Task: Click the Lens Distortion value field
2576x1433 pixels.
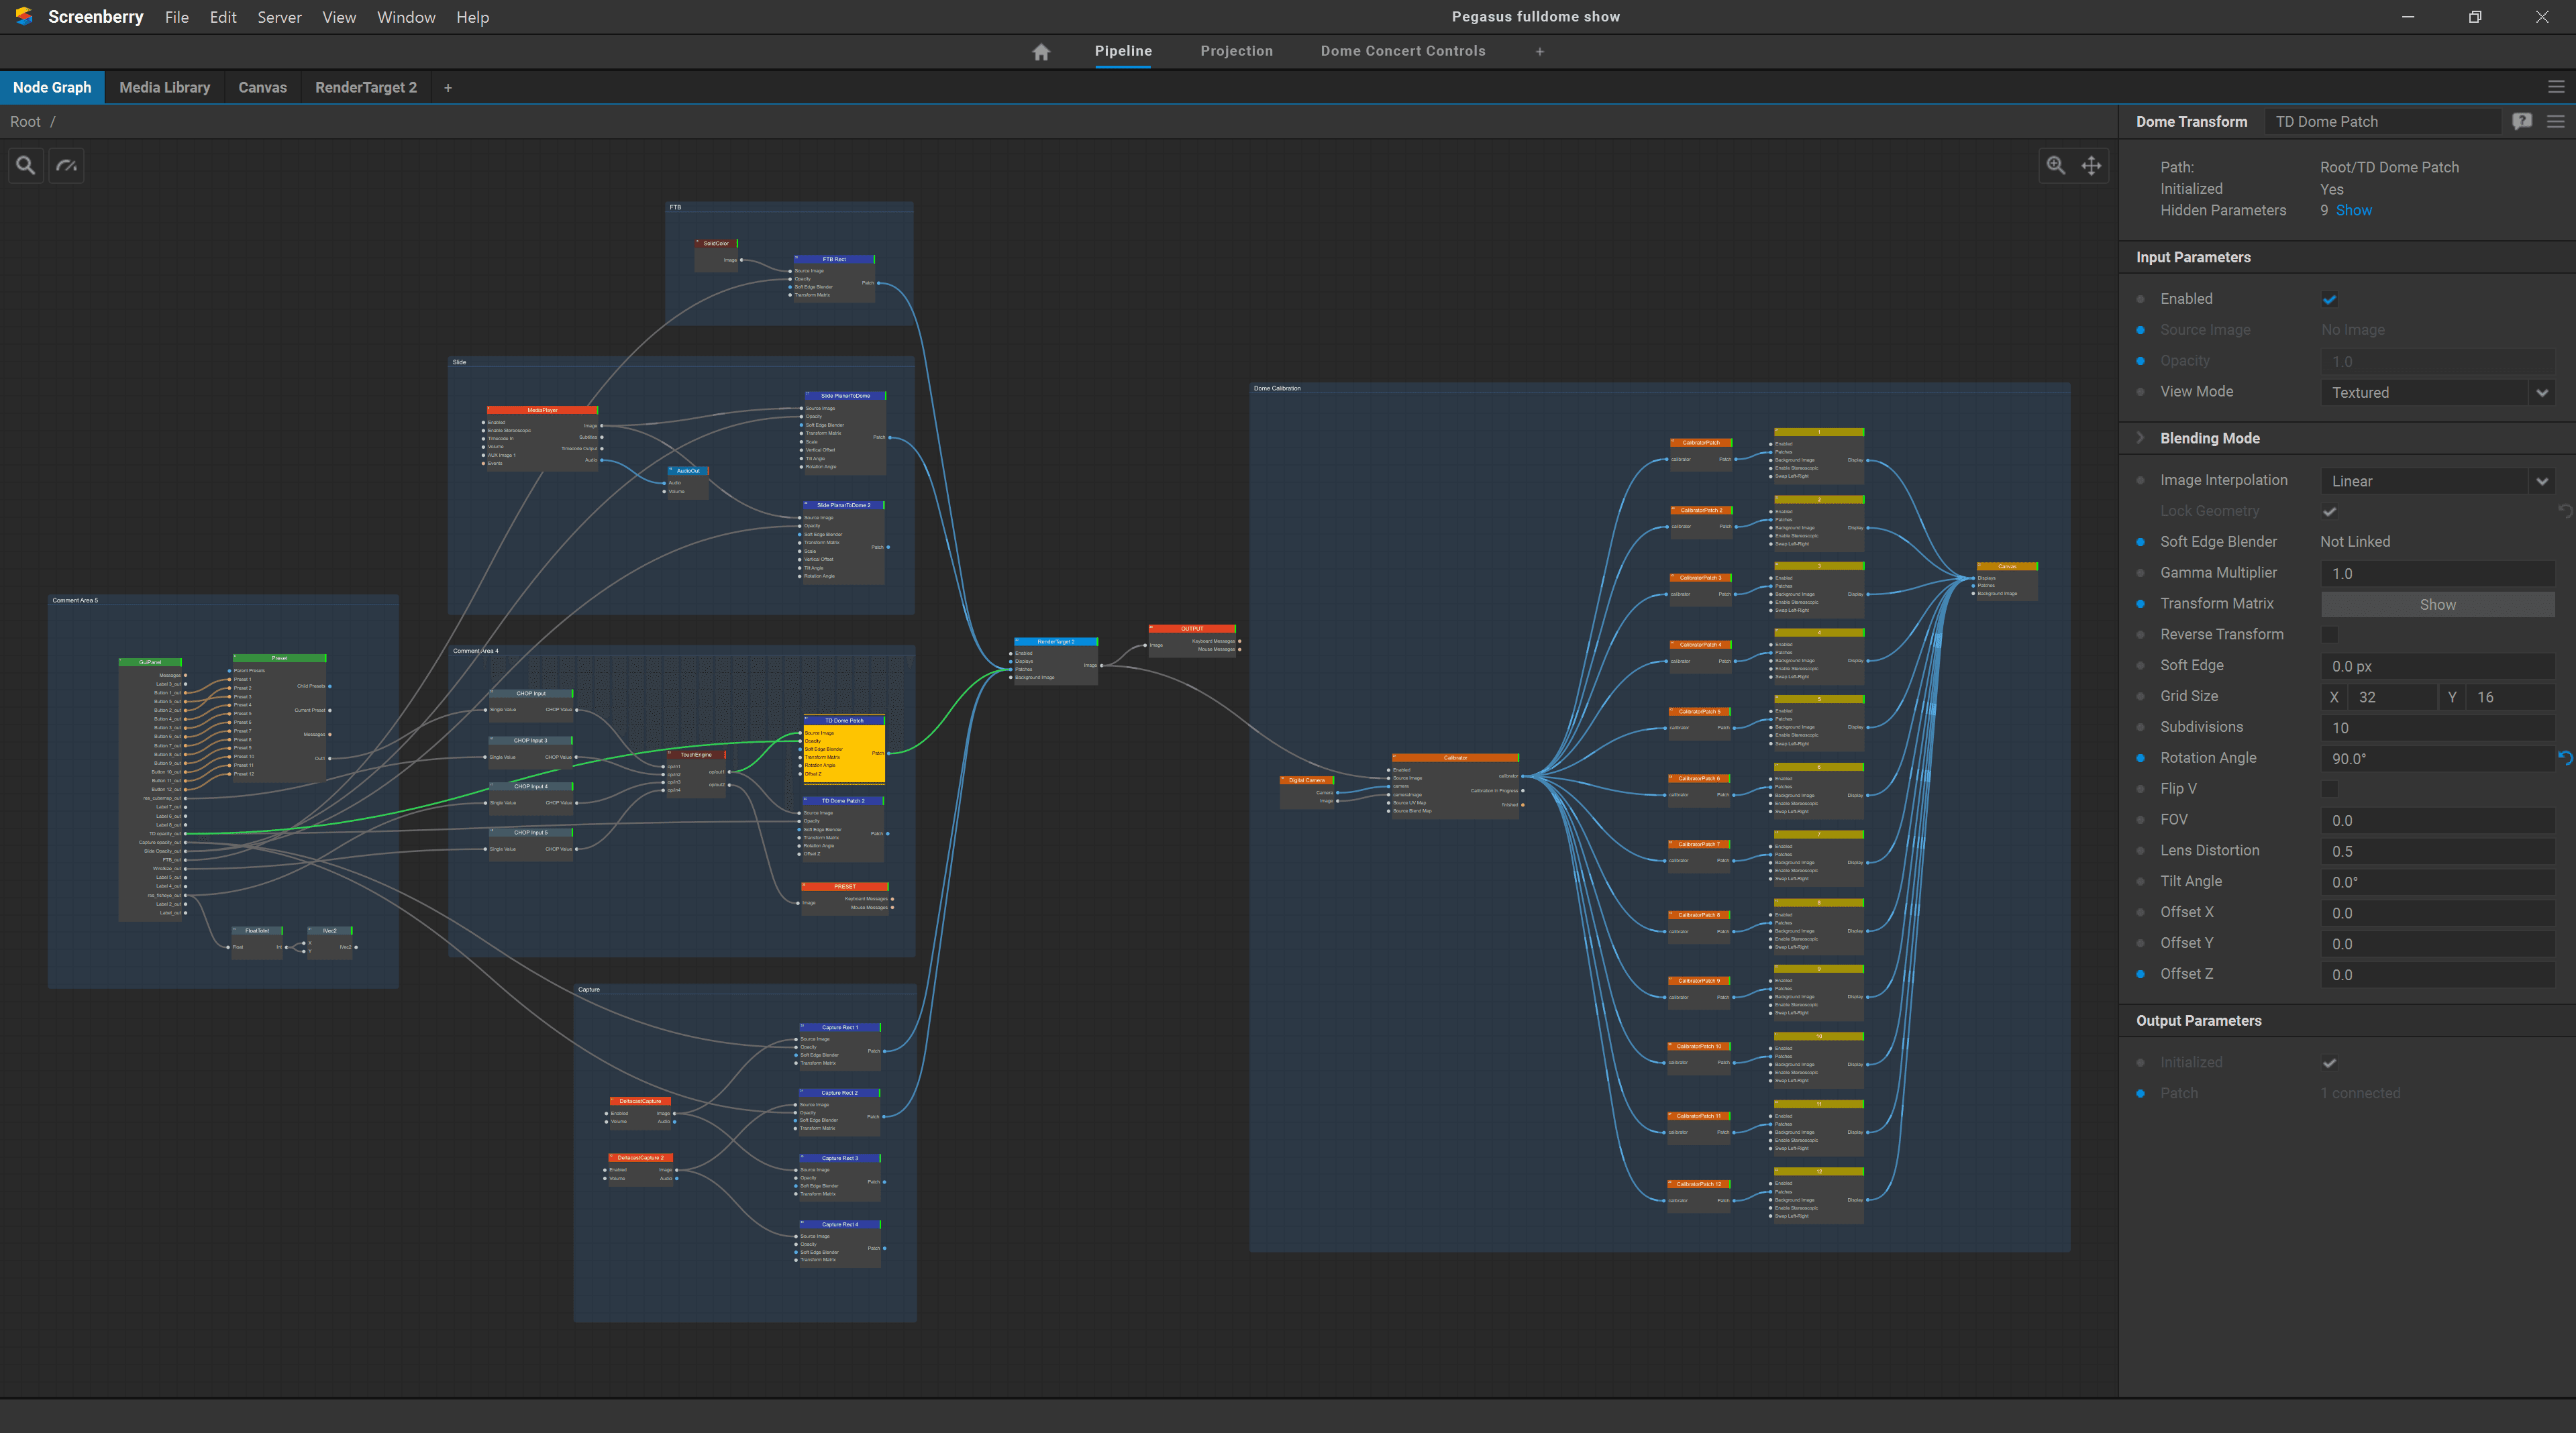Action: [x=2436, y=851]
